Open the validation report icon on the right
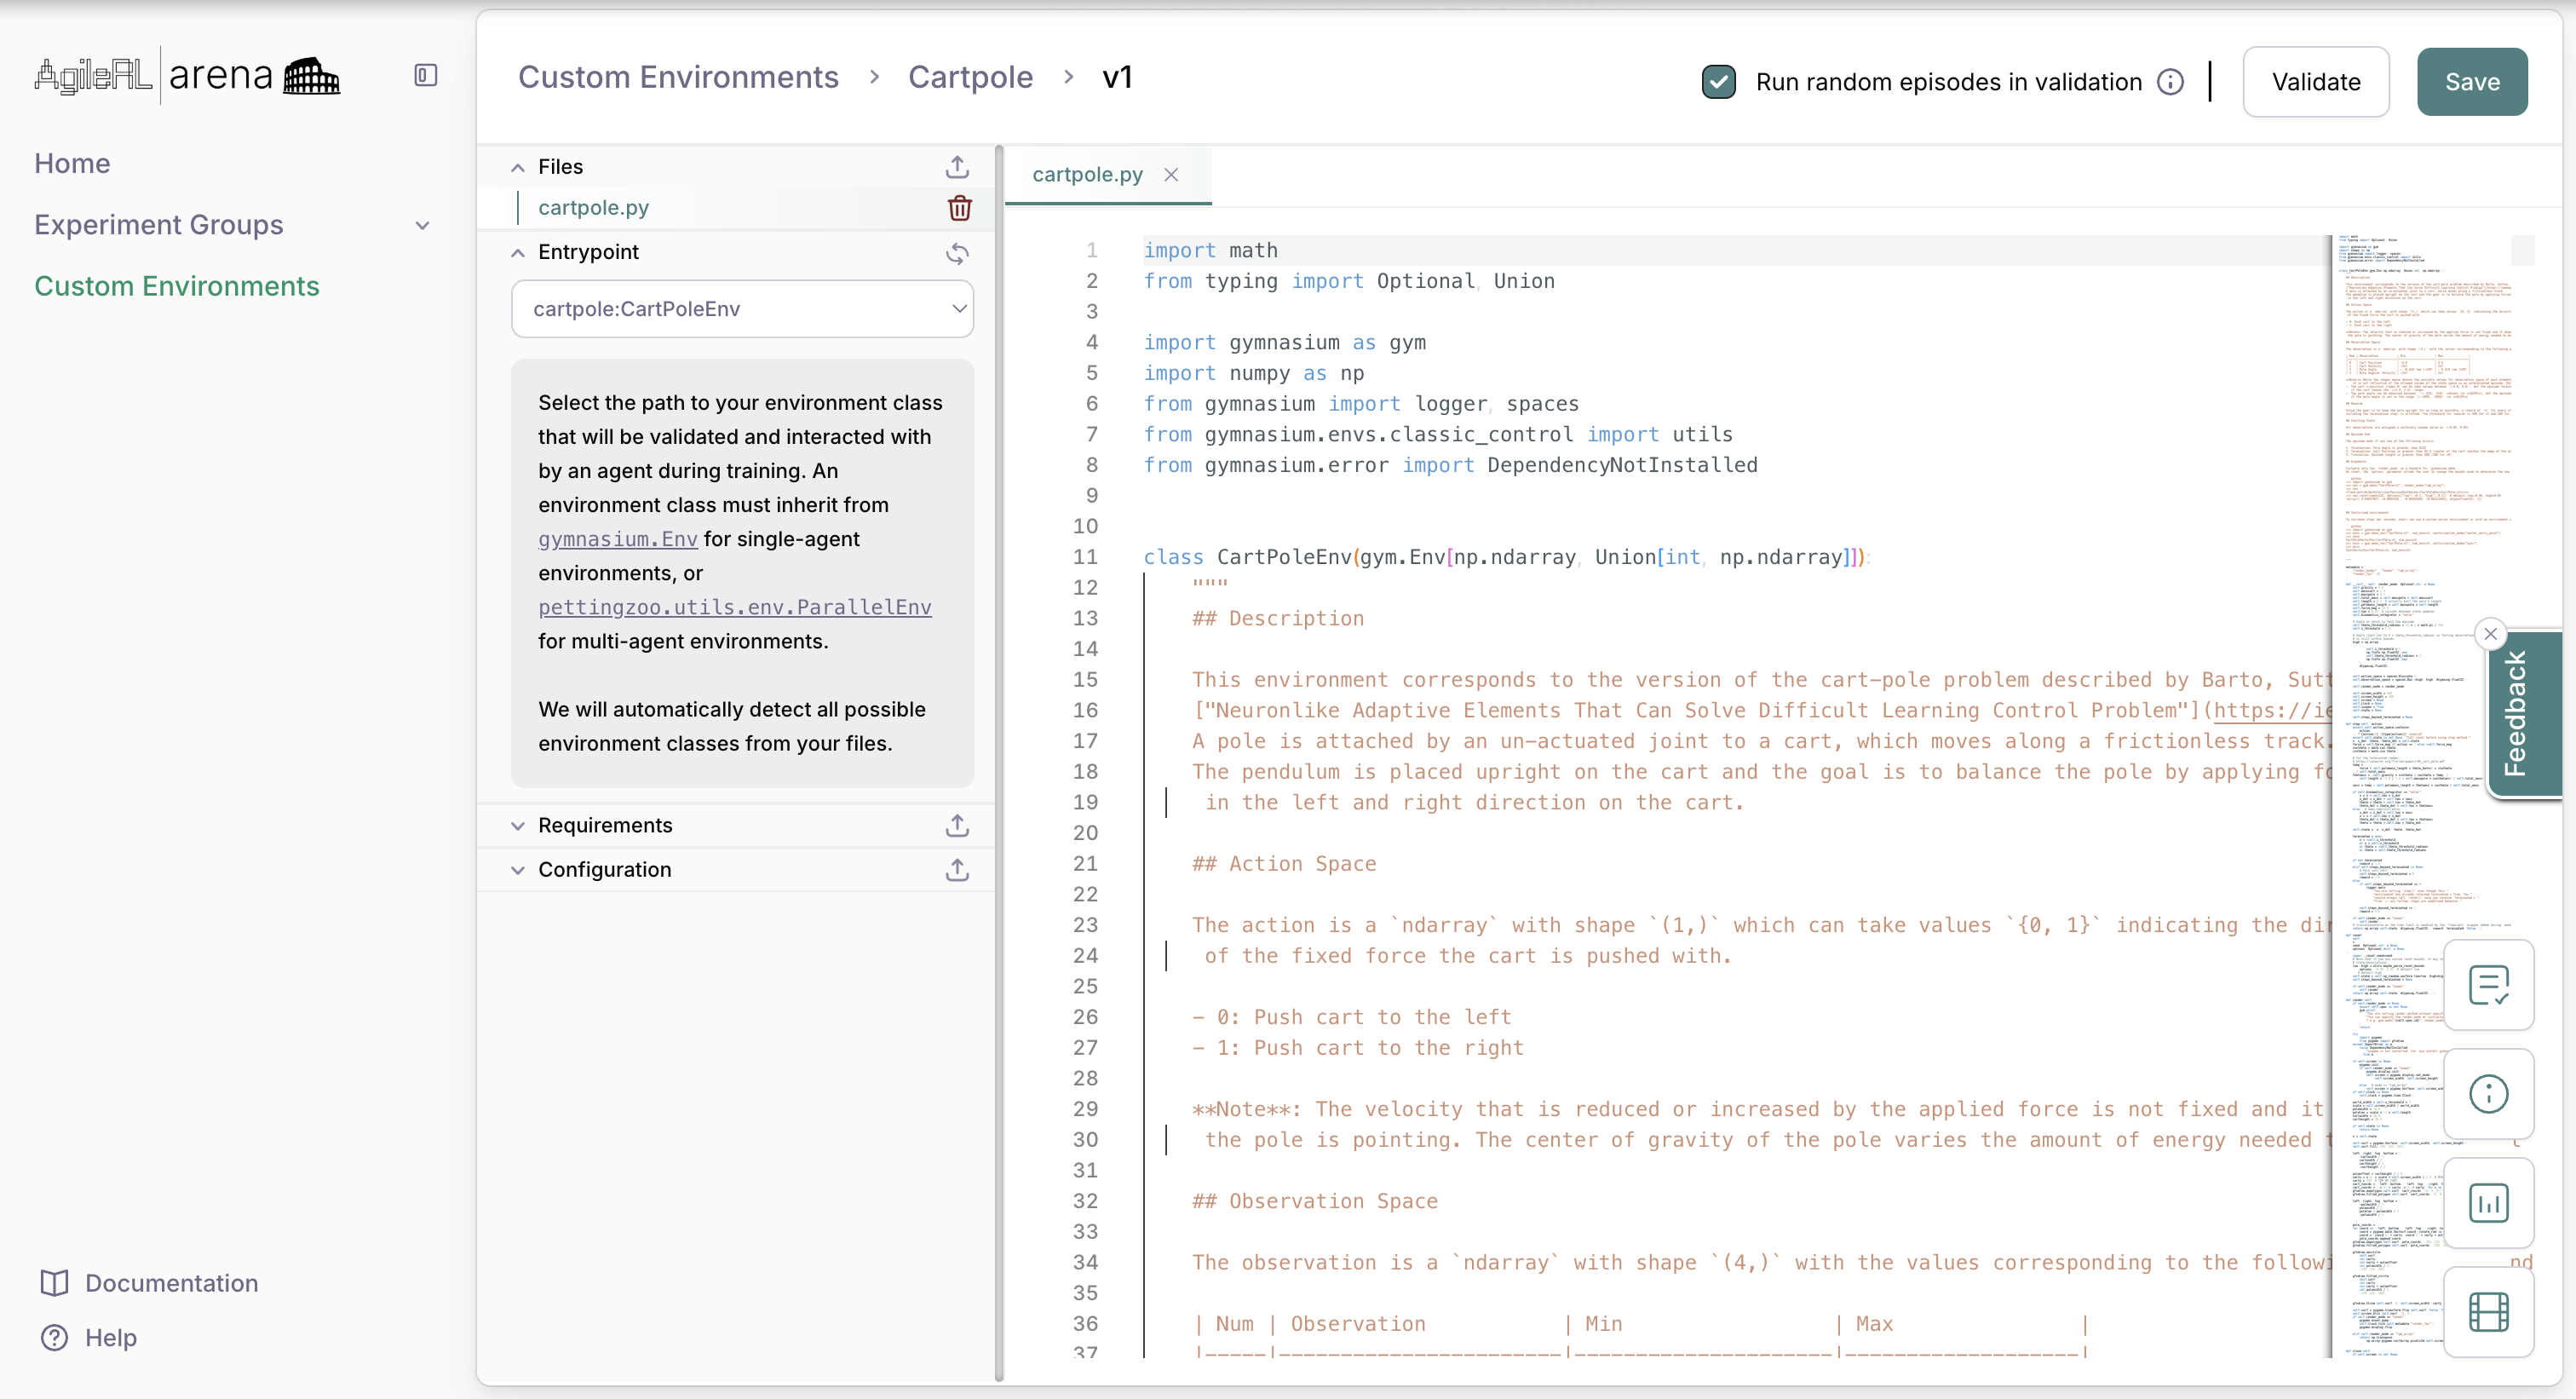The height and width of the screenshot is (1399, 2576). pos(2490,985)
